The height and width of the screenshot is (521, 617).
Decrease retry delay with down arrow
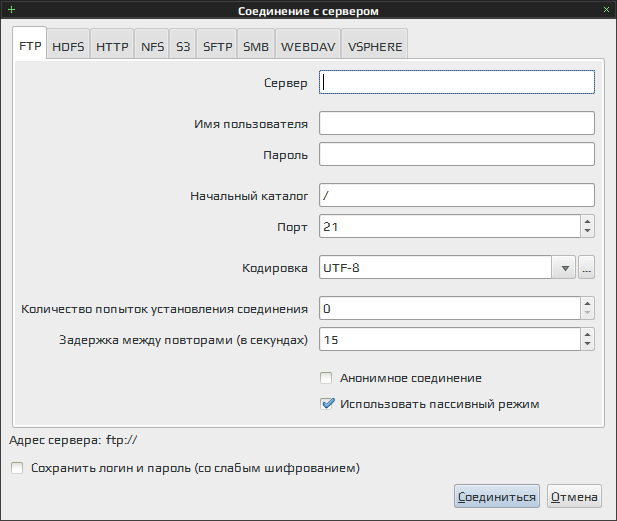point(587,344)
